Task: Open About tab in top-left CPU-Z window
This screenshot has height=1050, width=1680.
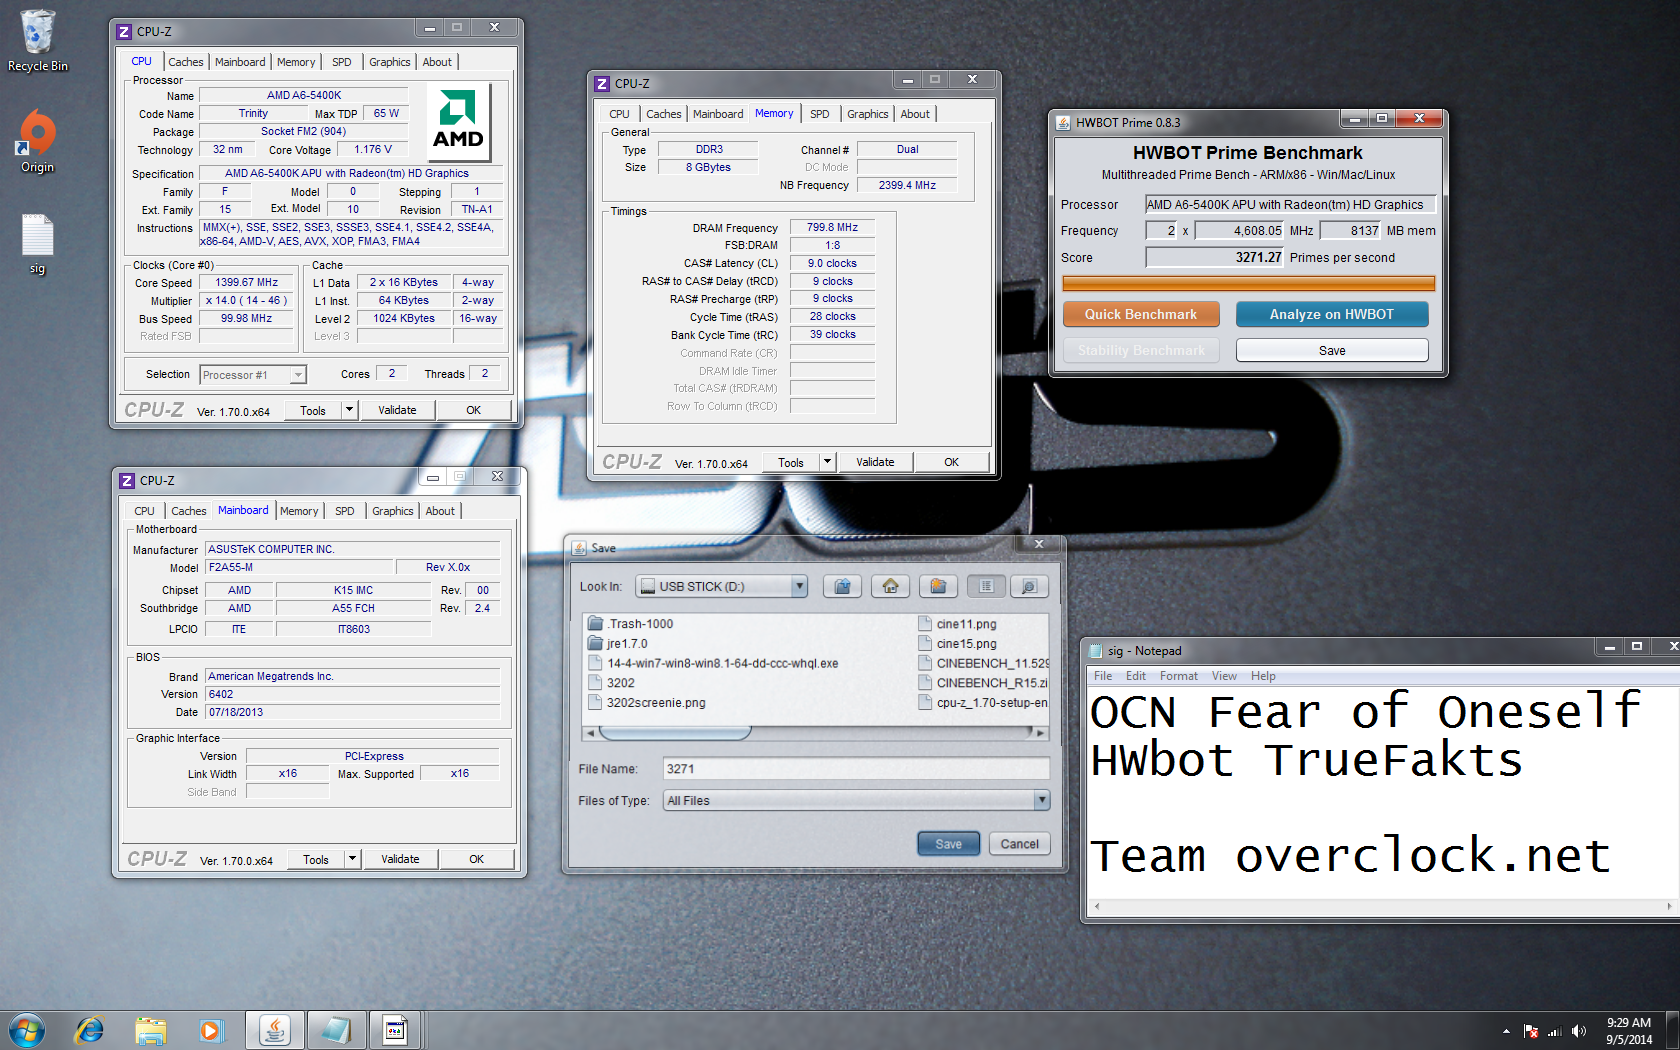Action: pyautogui.click(x=437, y=62)
